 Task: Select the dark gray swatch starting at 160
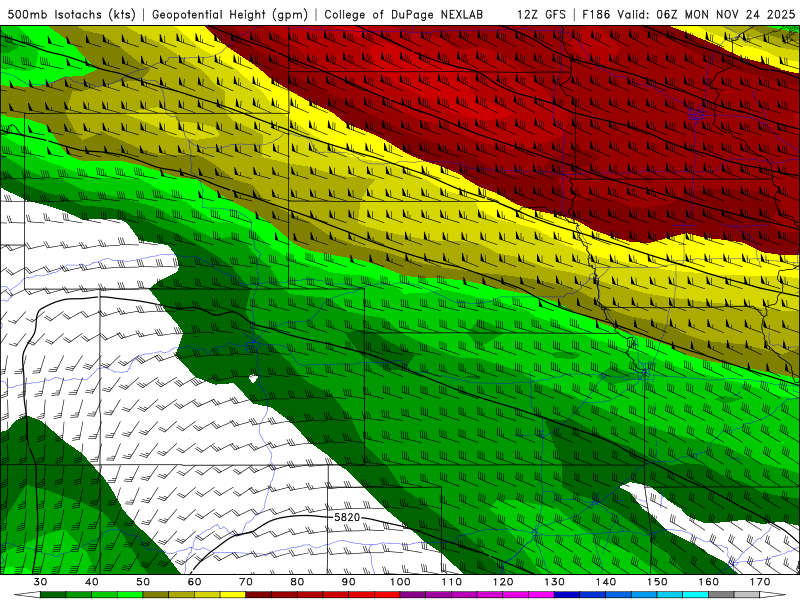721,595
